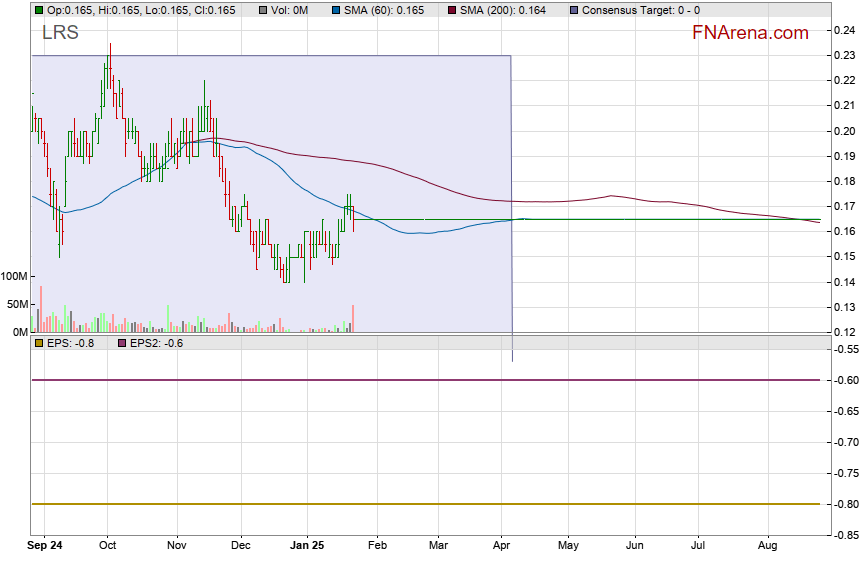Click the Consensus Target legend swatch
The height and width of the screenshot is (566, 859).
[x=572, y=10]
